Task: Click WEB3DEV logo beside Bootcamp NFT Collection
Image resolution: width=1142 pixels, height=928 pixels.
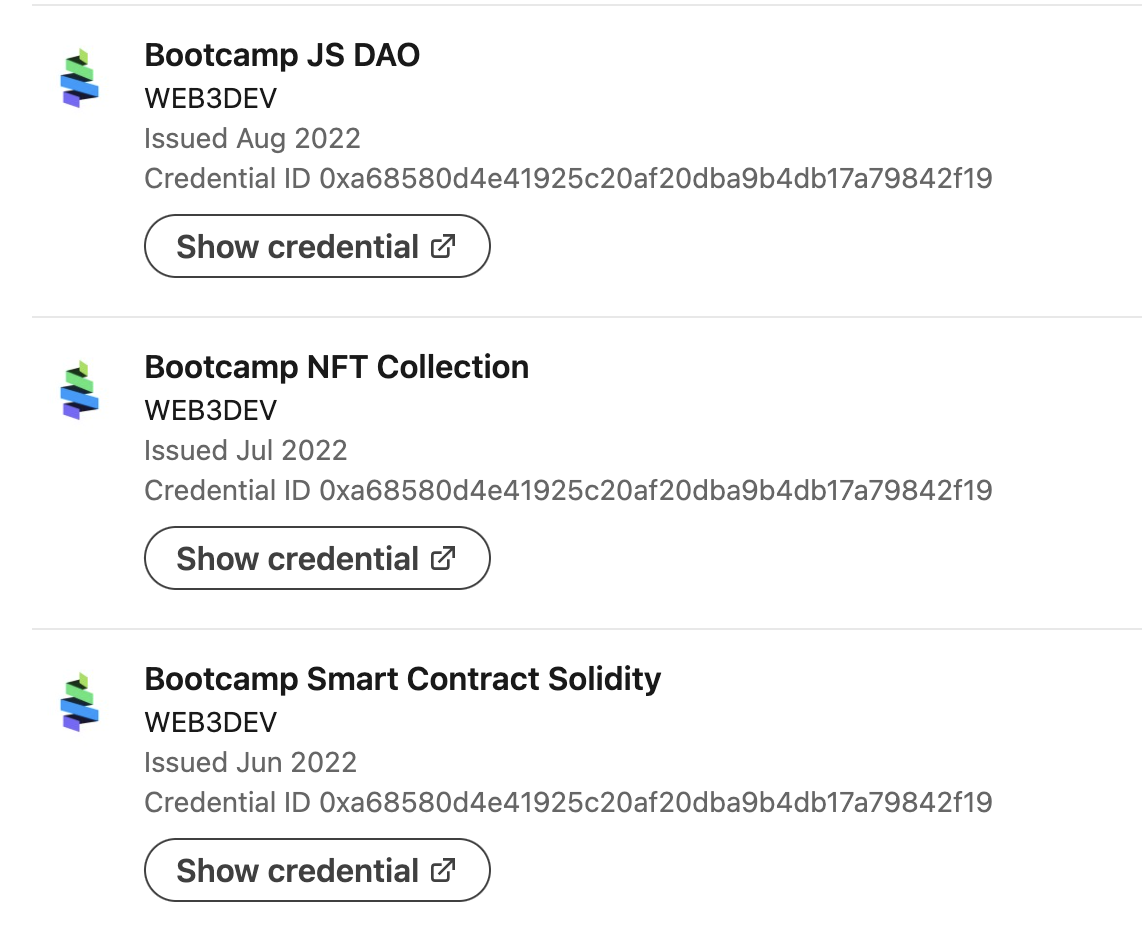Action: click(x=80, y=390)
